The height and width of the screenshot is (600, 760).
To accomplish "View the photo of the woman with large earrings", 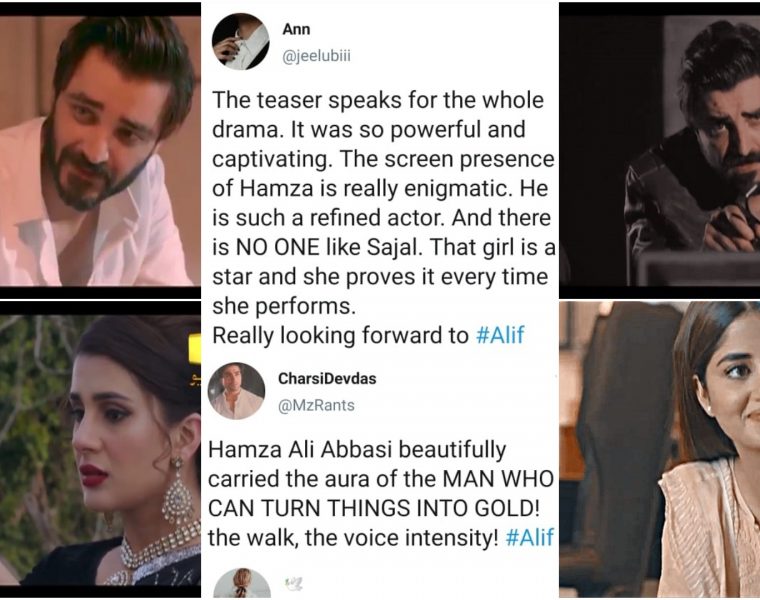I will pos(100,450).
